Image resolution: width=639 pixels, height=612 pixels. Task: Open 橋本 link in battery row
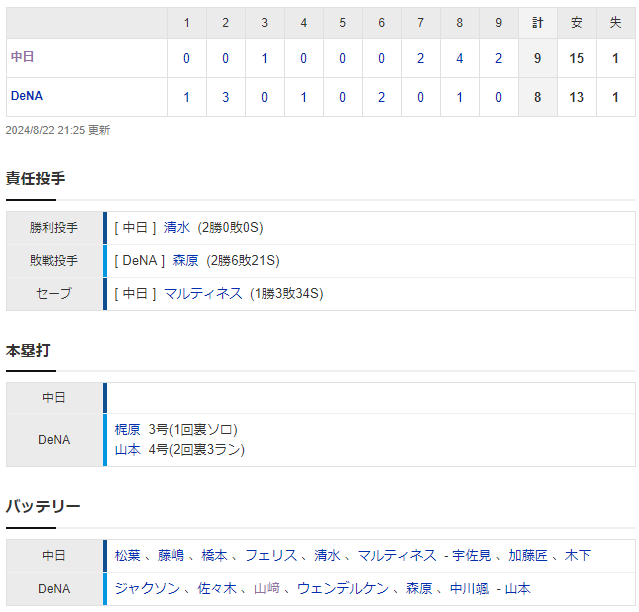pyautogui.click(x=214, y=555)
